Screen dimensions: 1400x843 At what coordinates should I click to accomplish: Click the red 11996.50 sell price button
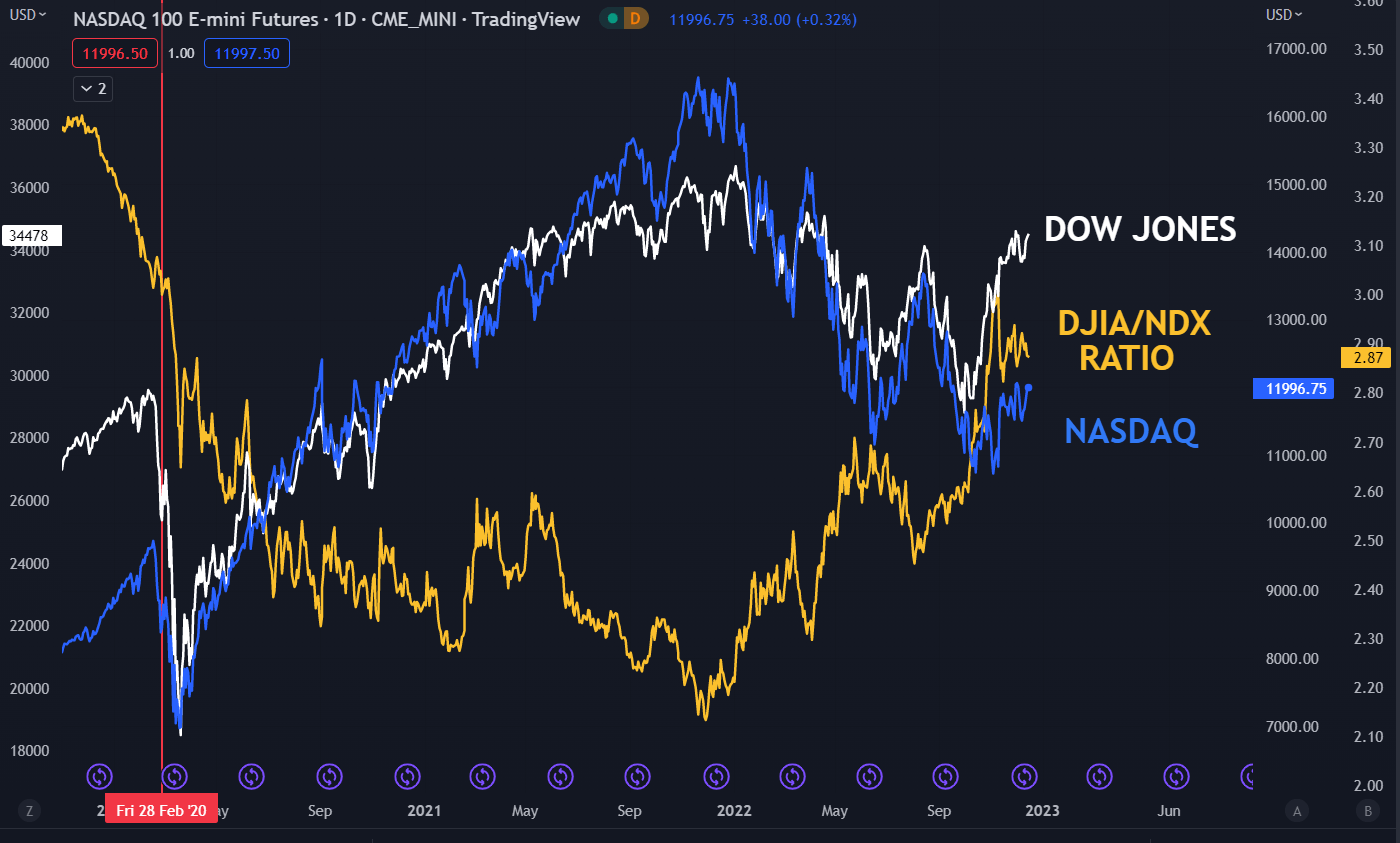click(x=115, y=53)
